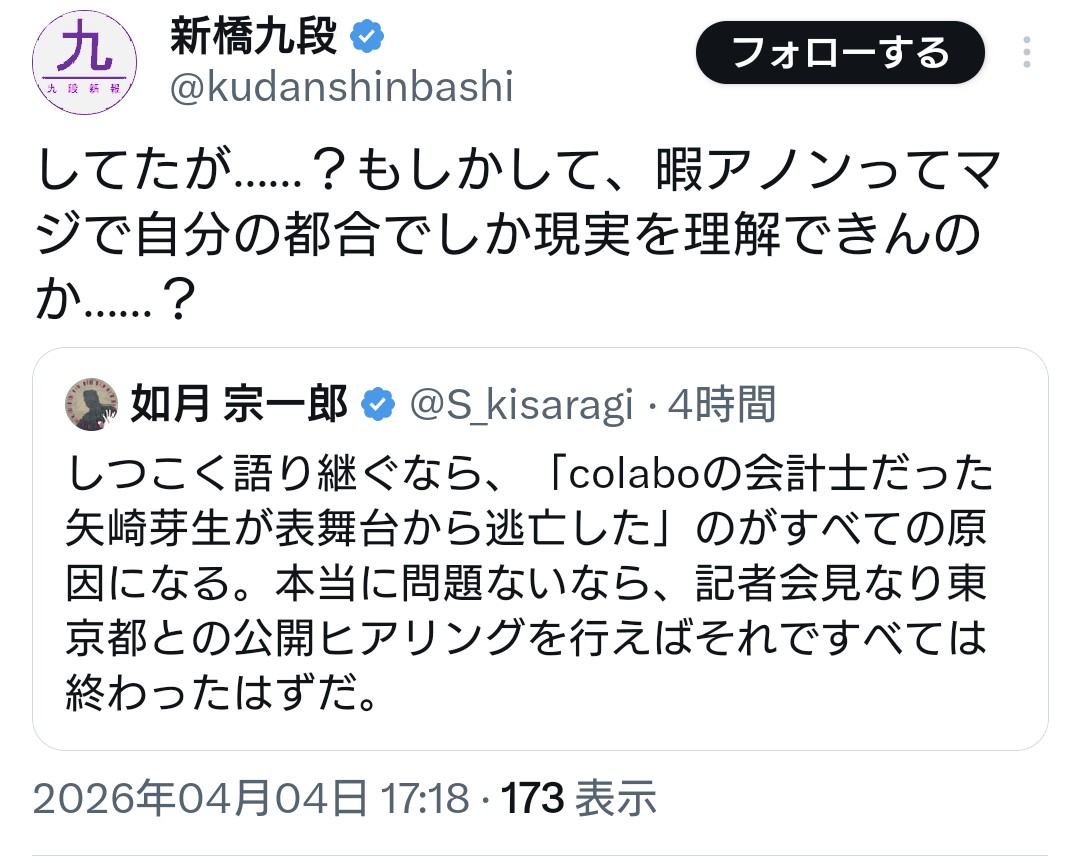The height and width of the screenshot is (863, 1080).
Task: Open 如月 宗一郎's small avatar in quote
Action: [92, 405]
